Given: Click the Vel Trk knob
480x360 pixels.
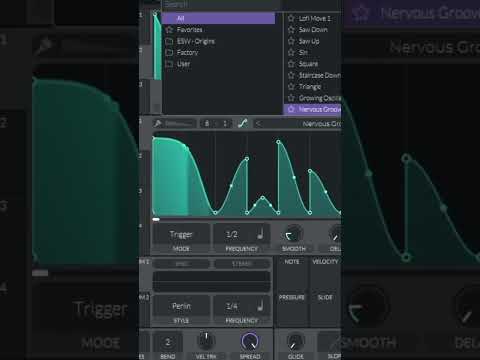Looking at the screenshot, I should point(206,340).
